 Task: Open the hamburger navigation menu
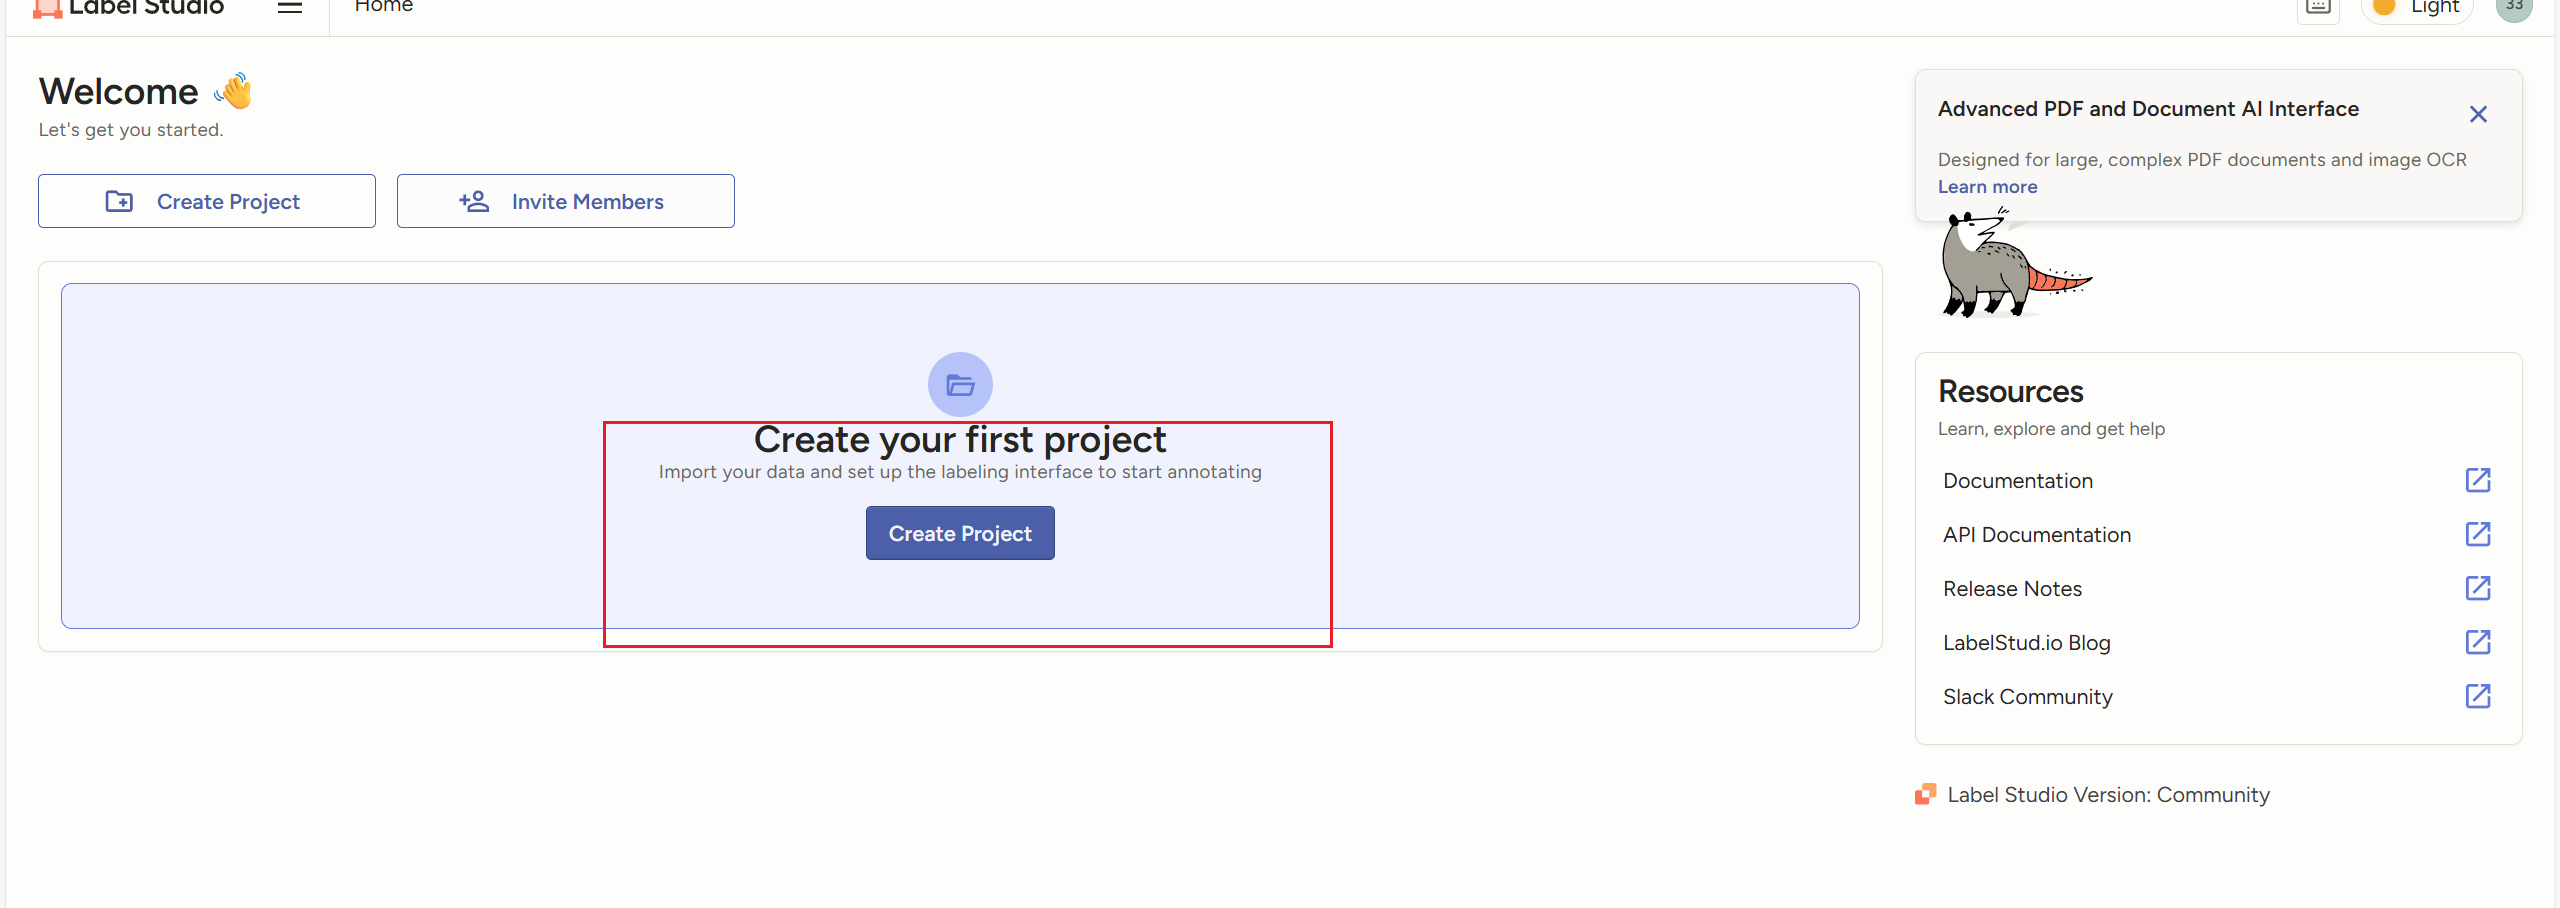[290, 7]
